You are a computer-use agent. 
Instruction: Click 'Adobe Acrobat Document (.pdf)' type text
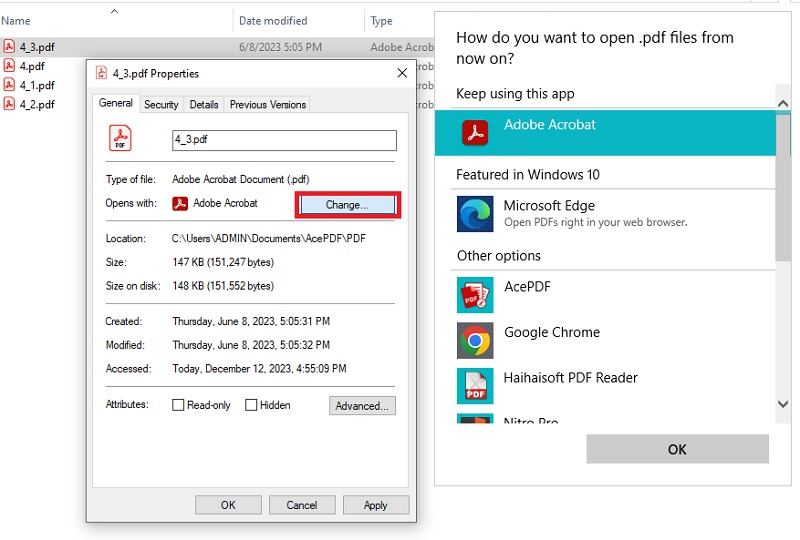click(240, 179)
